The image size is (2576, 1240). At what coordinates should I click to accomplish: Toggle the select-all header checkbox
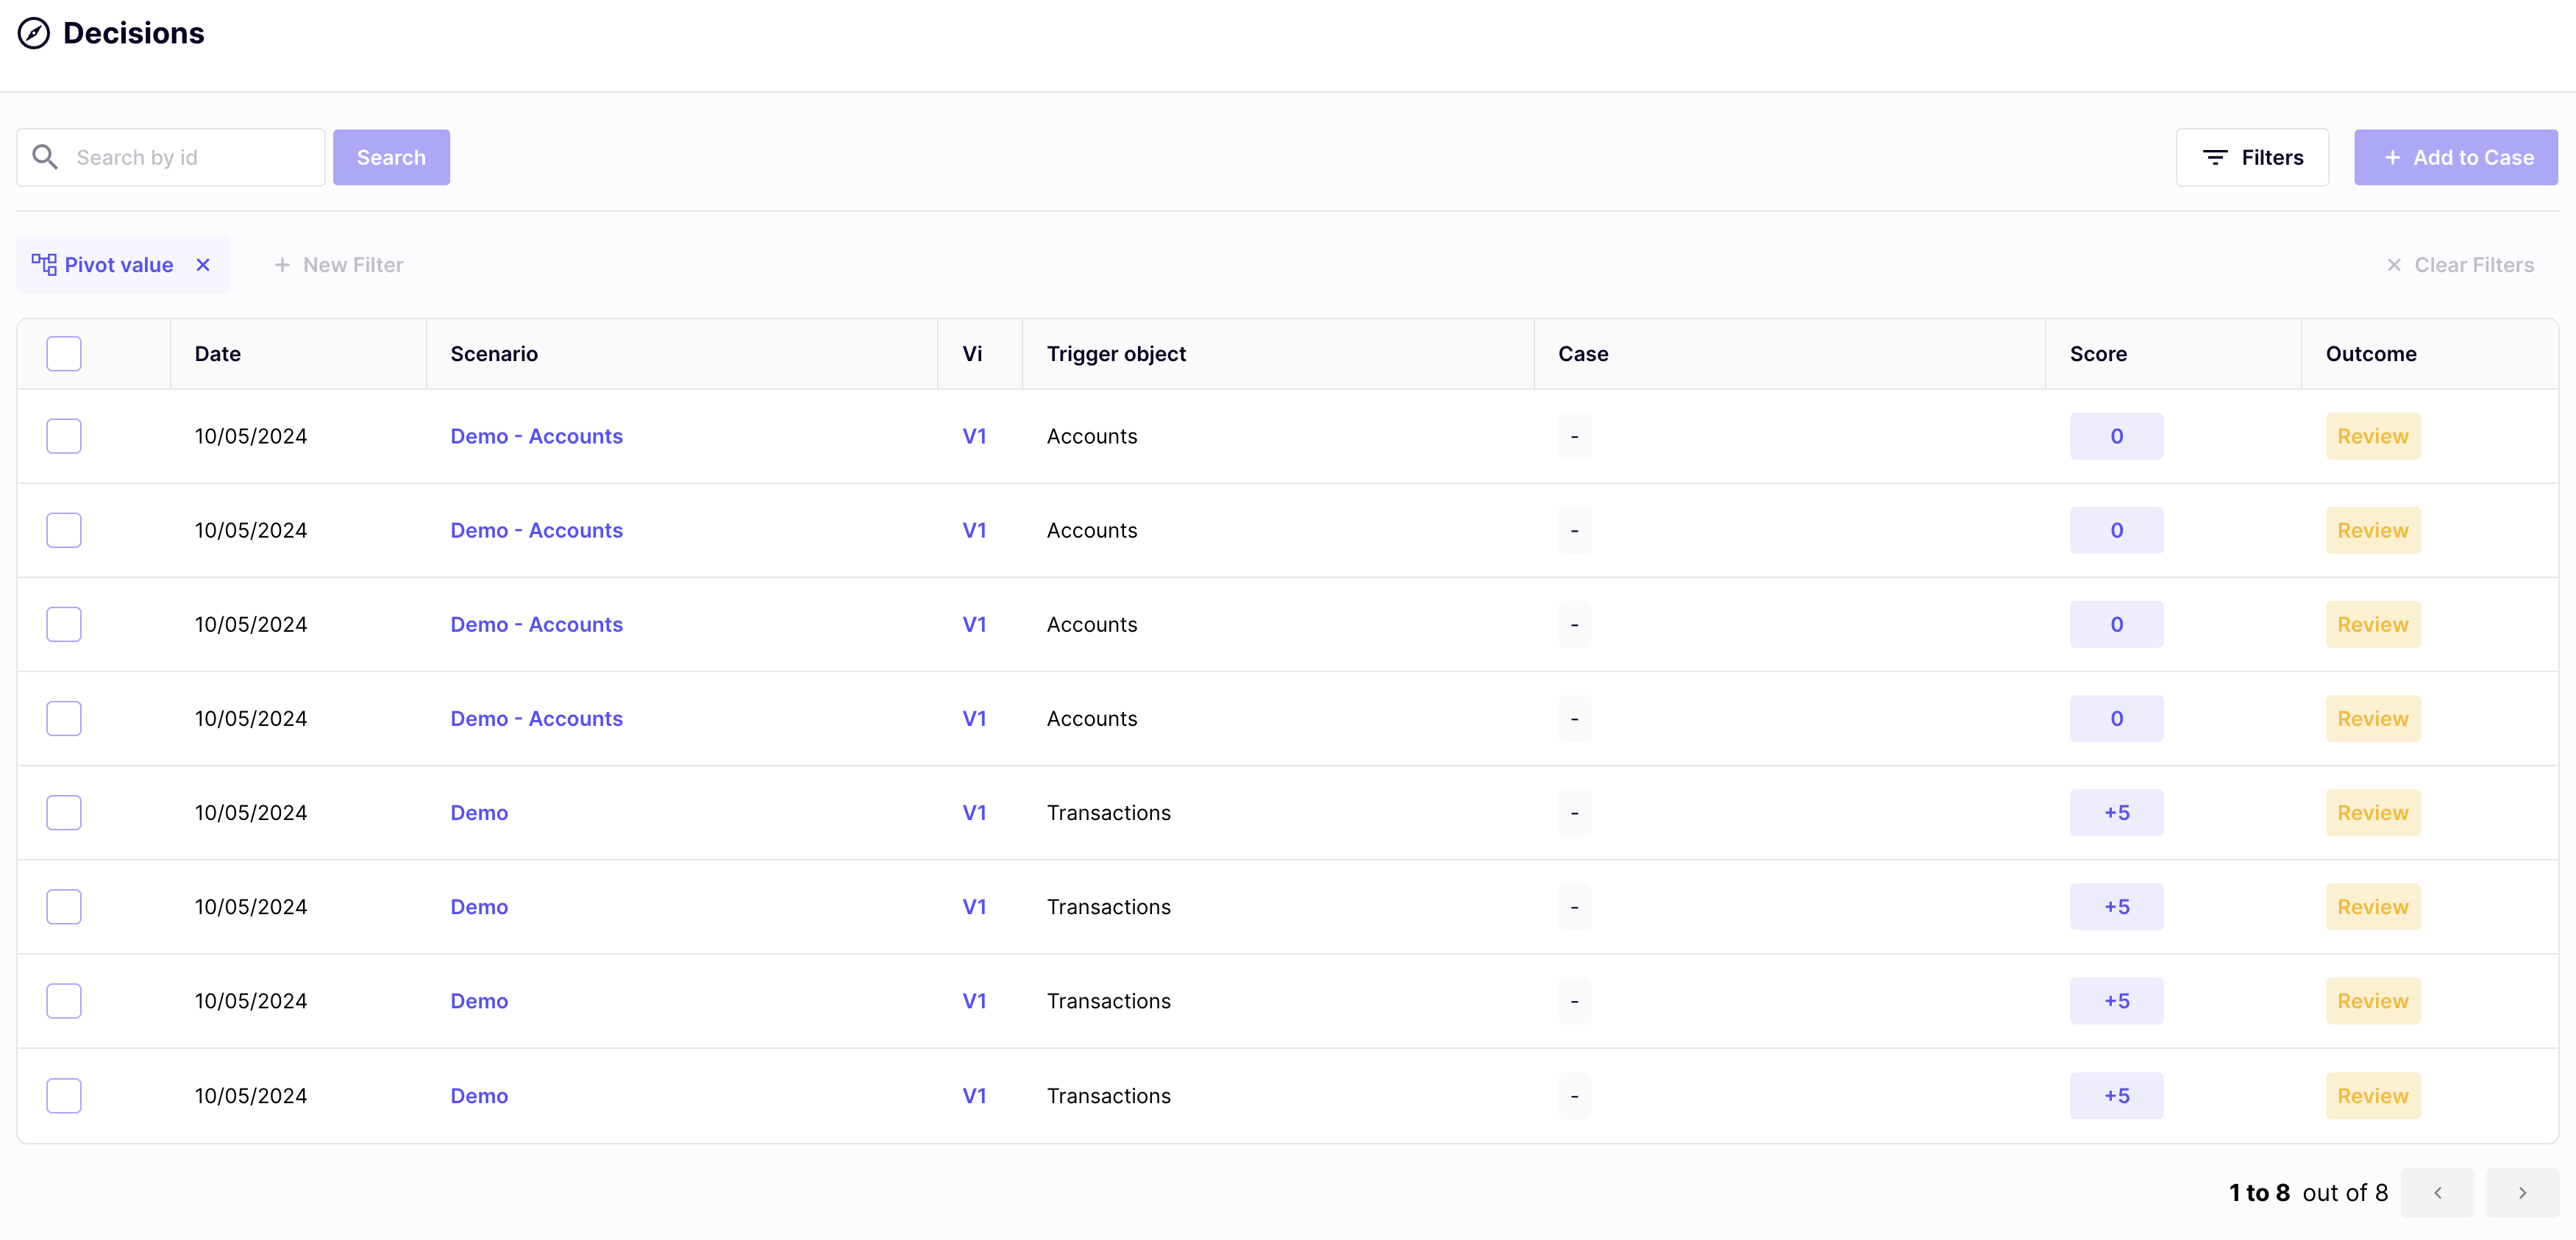[64, 354]
